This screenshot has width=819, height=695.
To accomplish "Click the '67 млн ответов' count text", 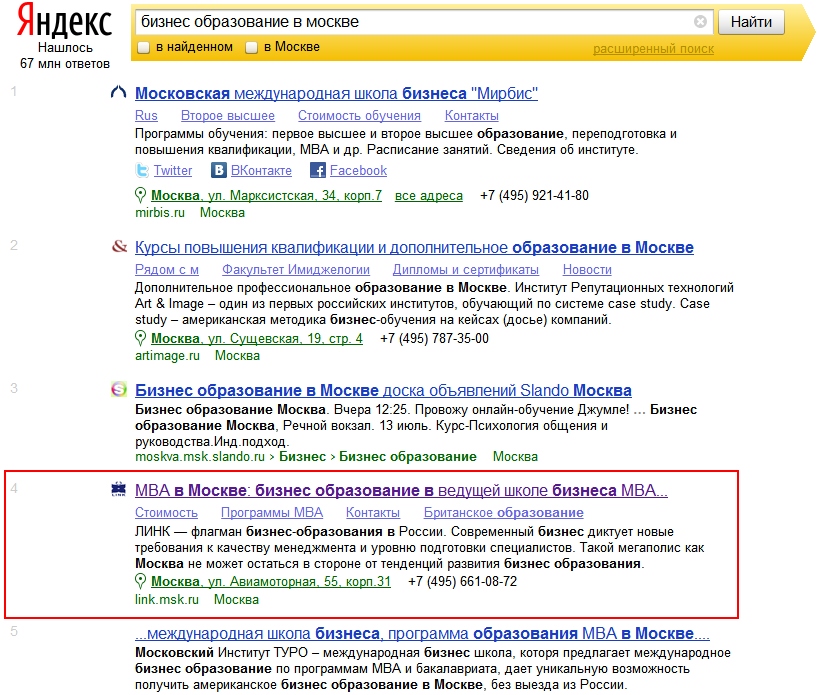I will 65,64.
